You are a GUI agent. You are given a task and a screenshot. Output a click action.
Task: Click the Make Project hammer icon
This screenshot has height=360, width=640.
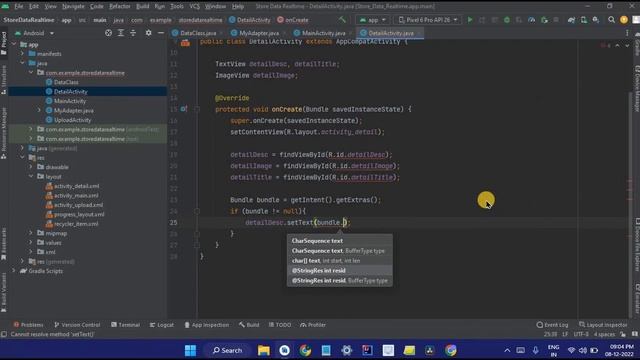pyautogui.click(x=342, y=20)
